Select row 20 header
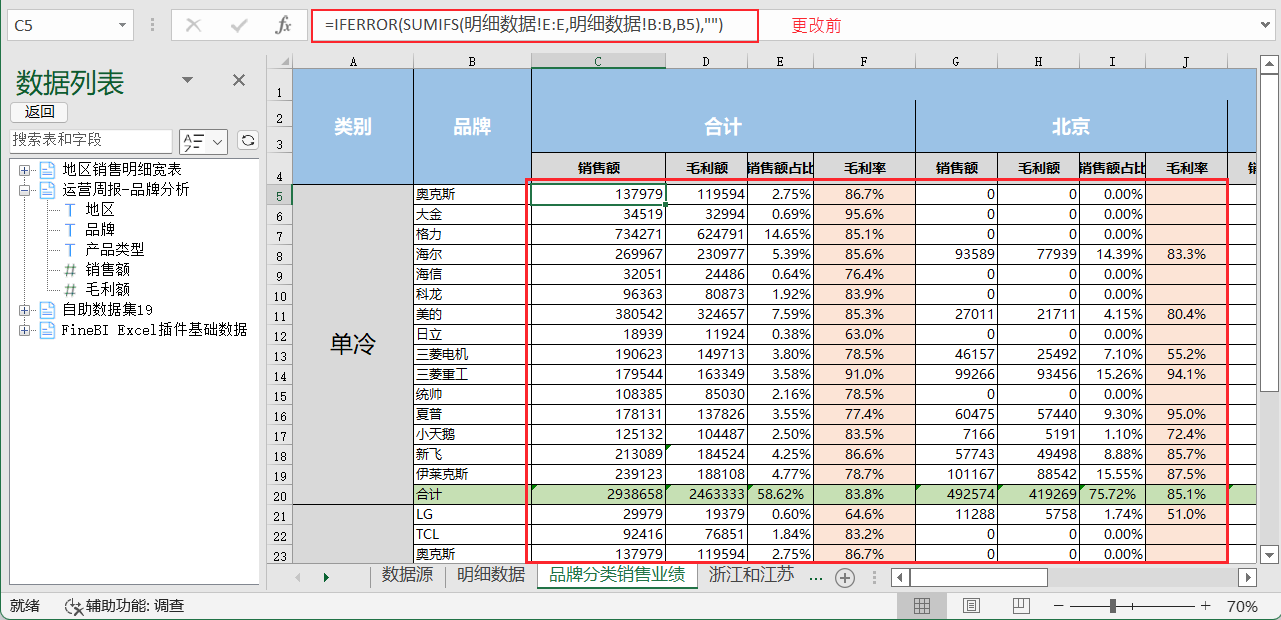The width and height of the screenshot is (1281, 620). [x=279, y=495]
